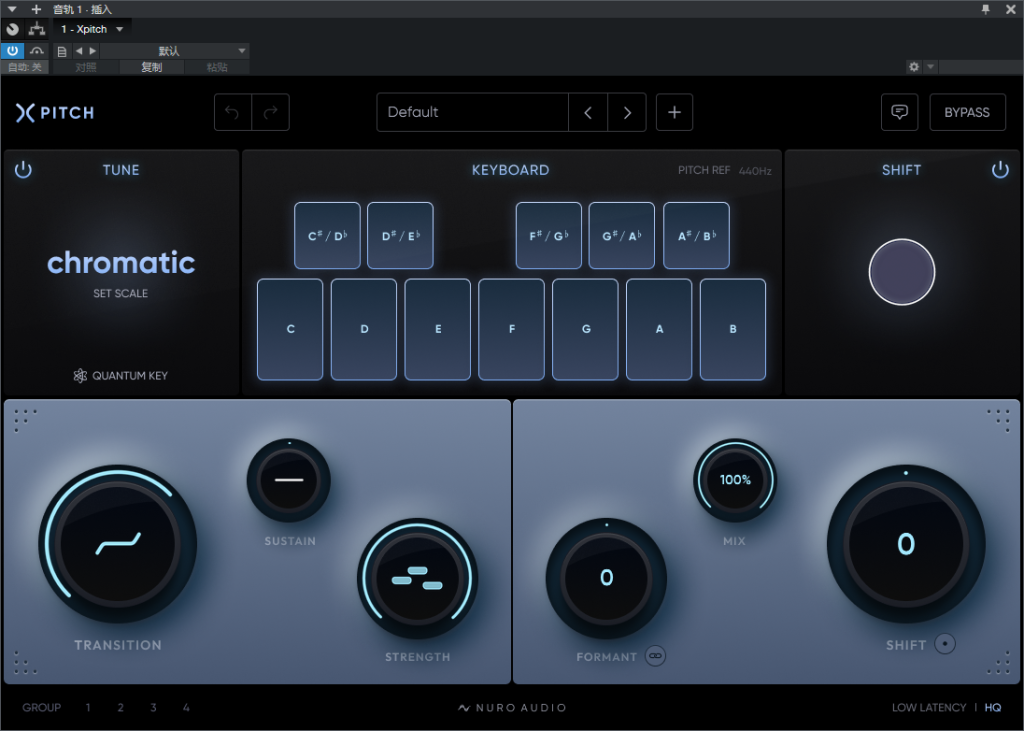Select GROUP 1
Screen dimensions: 1024x731
coord(88,707)
